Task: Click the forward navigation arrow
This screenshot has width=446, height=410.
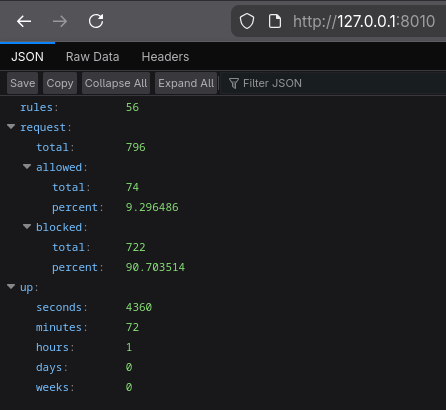Action: [x=60, y=22]
